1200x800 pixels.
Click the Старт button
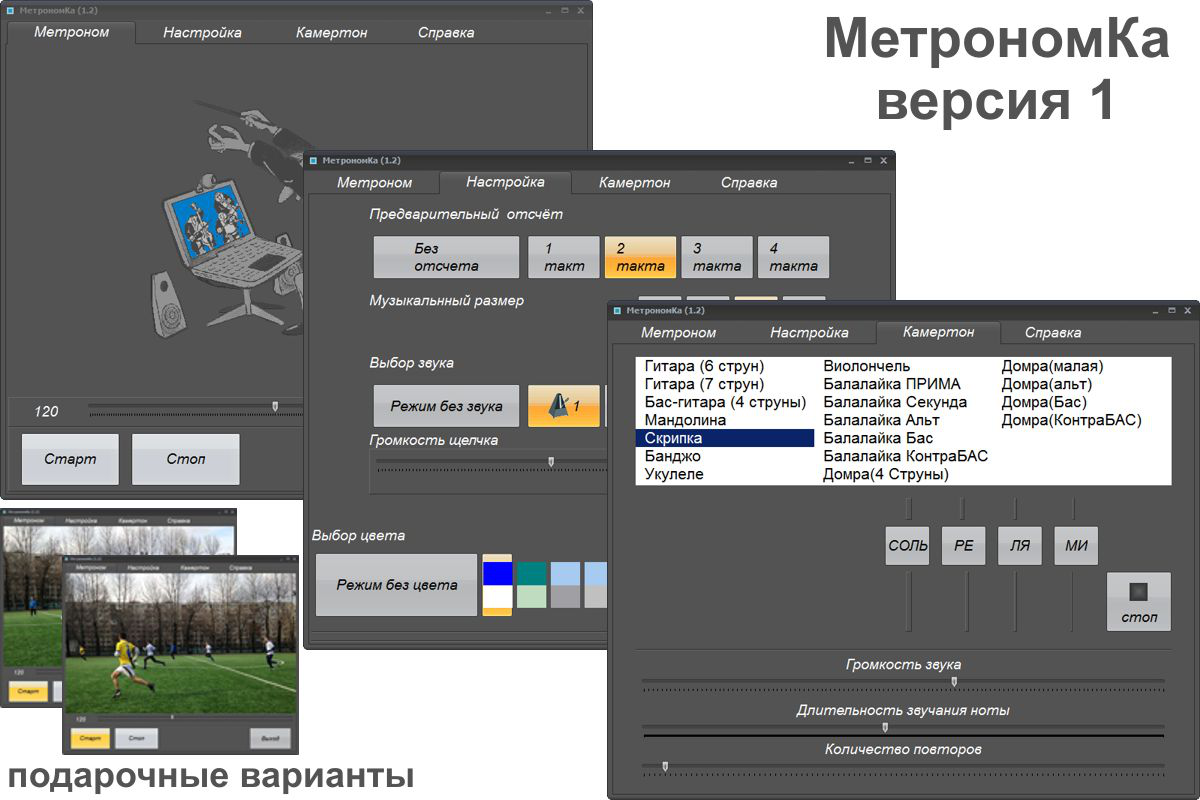click(x=69, y=459)
